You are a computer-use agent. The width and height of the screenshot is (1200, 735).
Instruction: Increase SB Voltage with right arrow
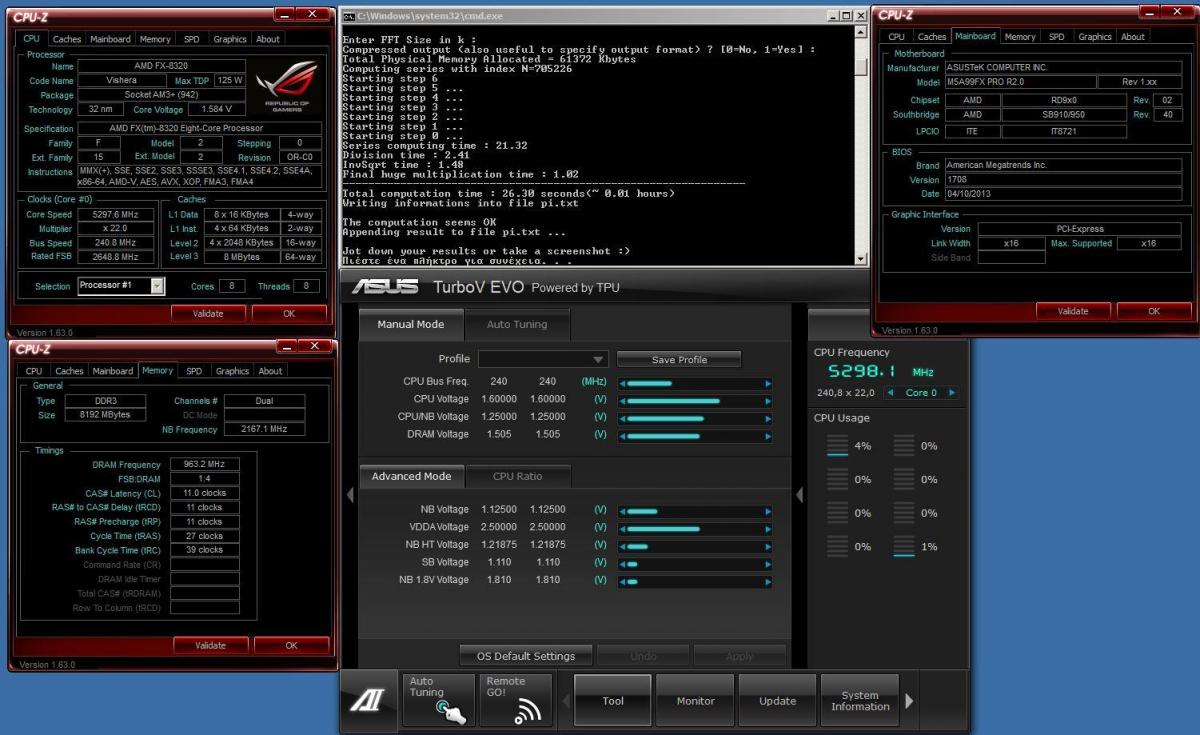click(768, 564)
